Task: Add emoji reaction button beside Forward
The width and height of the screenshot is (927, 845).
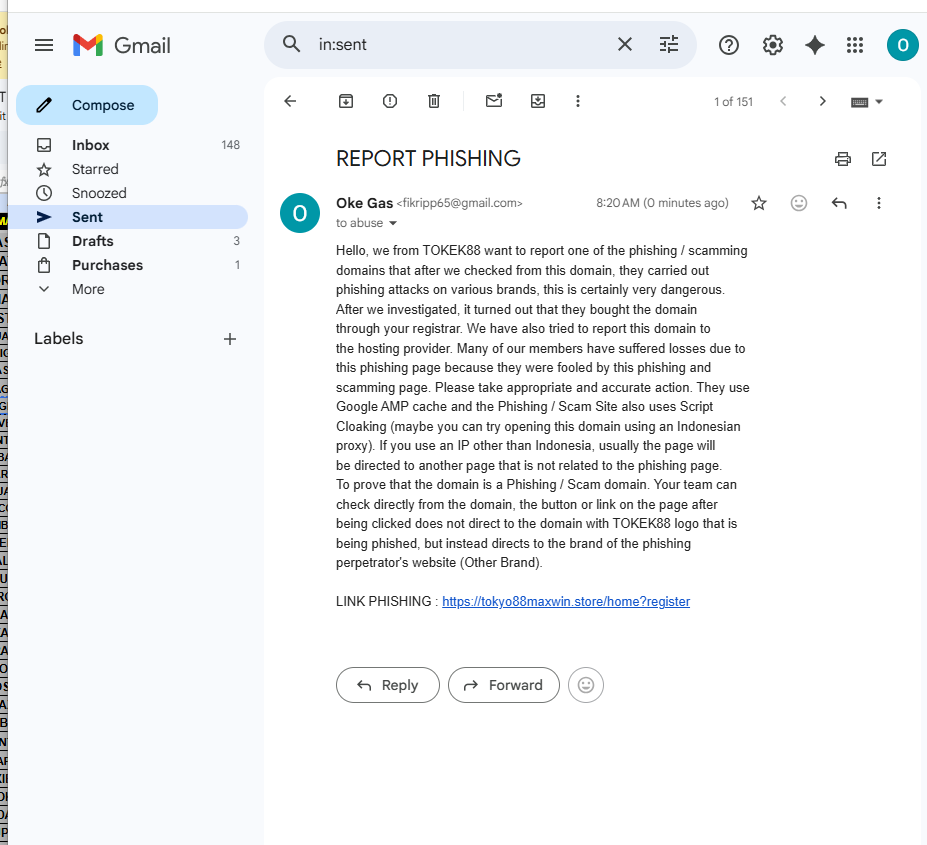Action: 586,685
